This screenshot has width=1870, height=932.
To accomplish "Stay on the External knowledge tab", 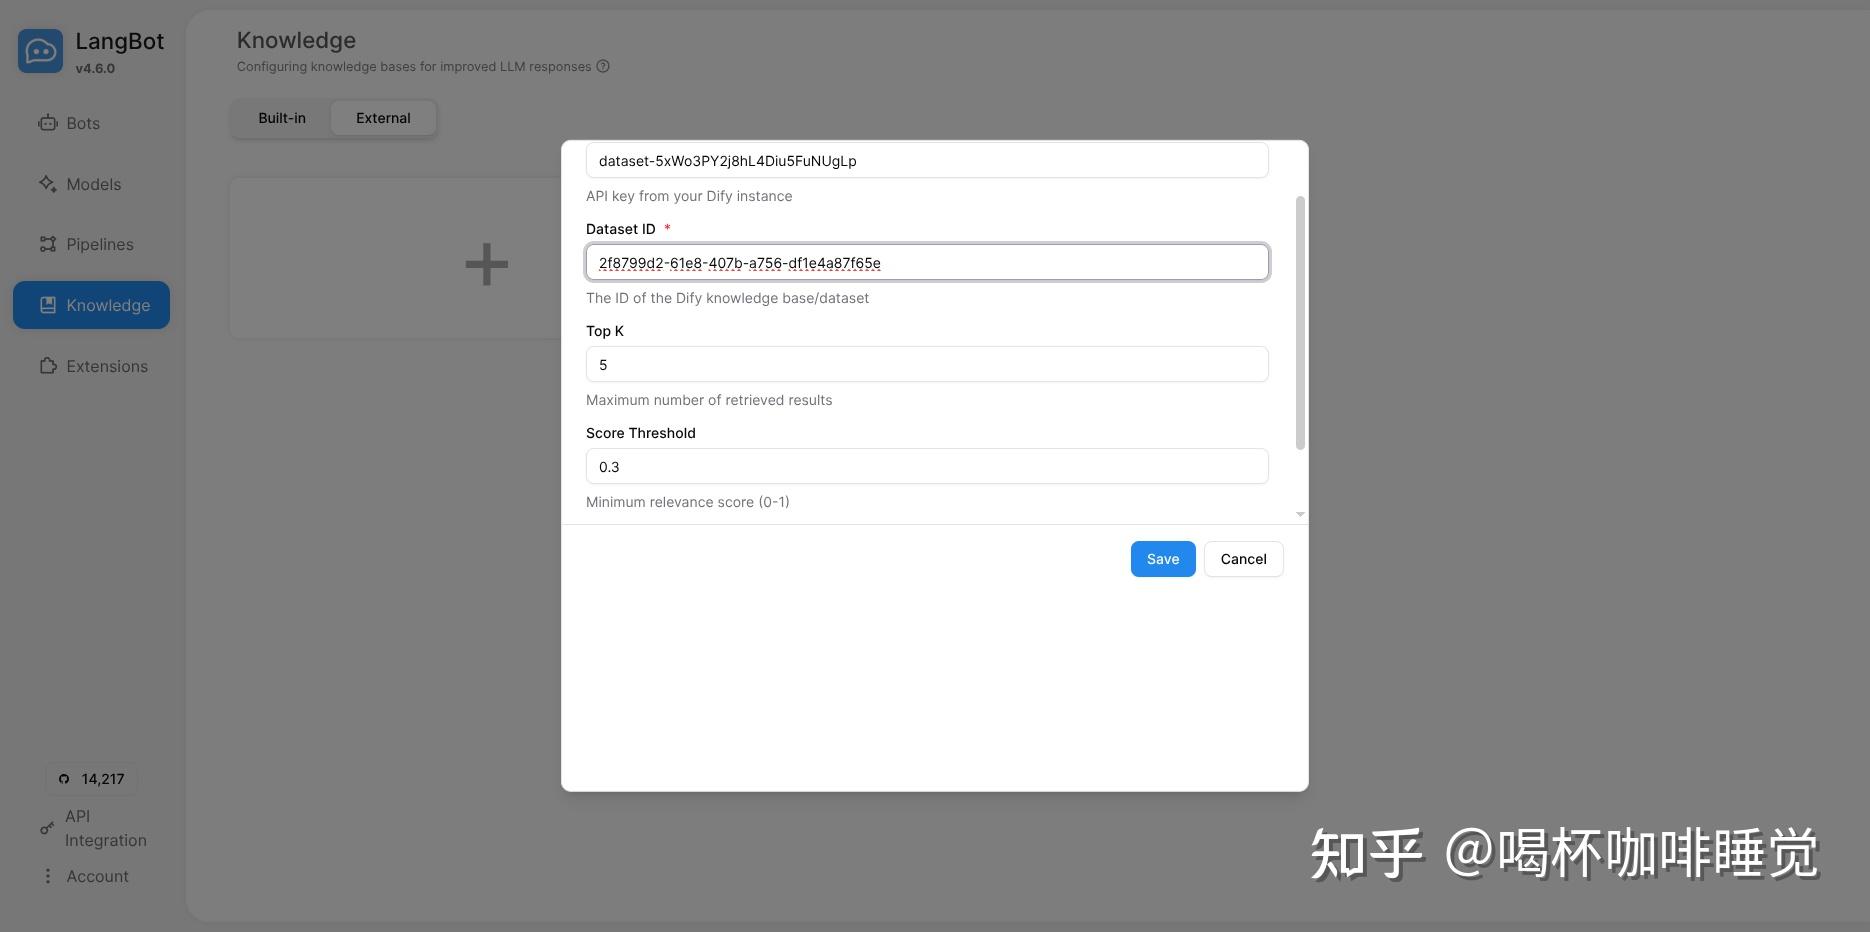I will point(382,117).
